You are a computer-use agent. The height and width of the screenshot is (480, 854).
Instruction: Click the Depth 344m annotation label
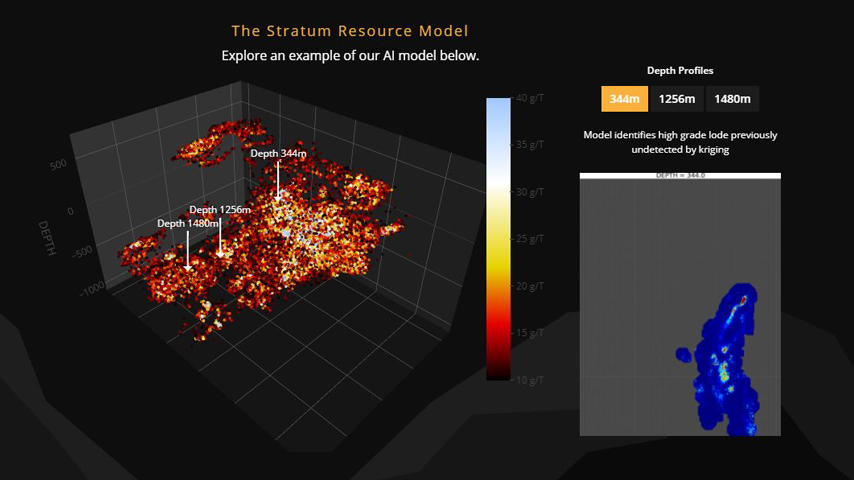click(x=278, y=153)
